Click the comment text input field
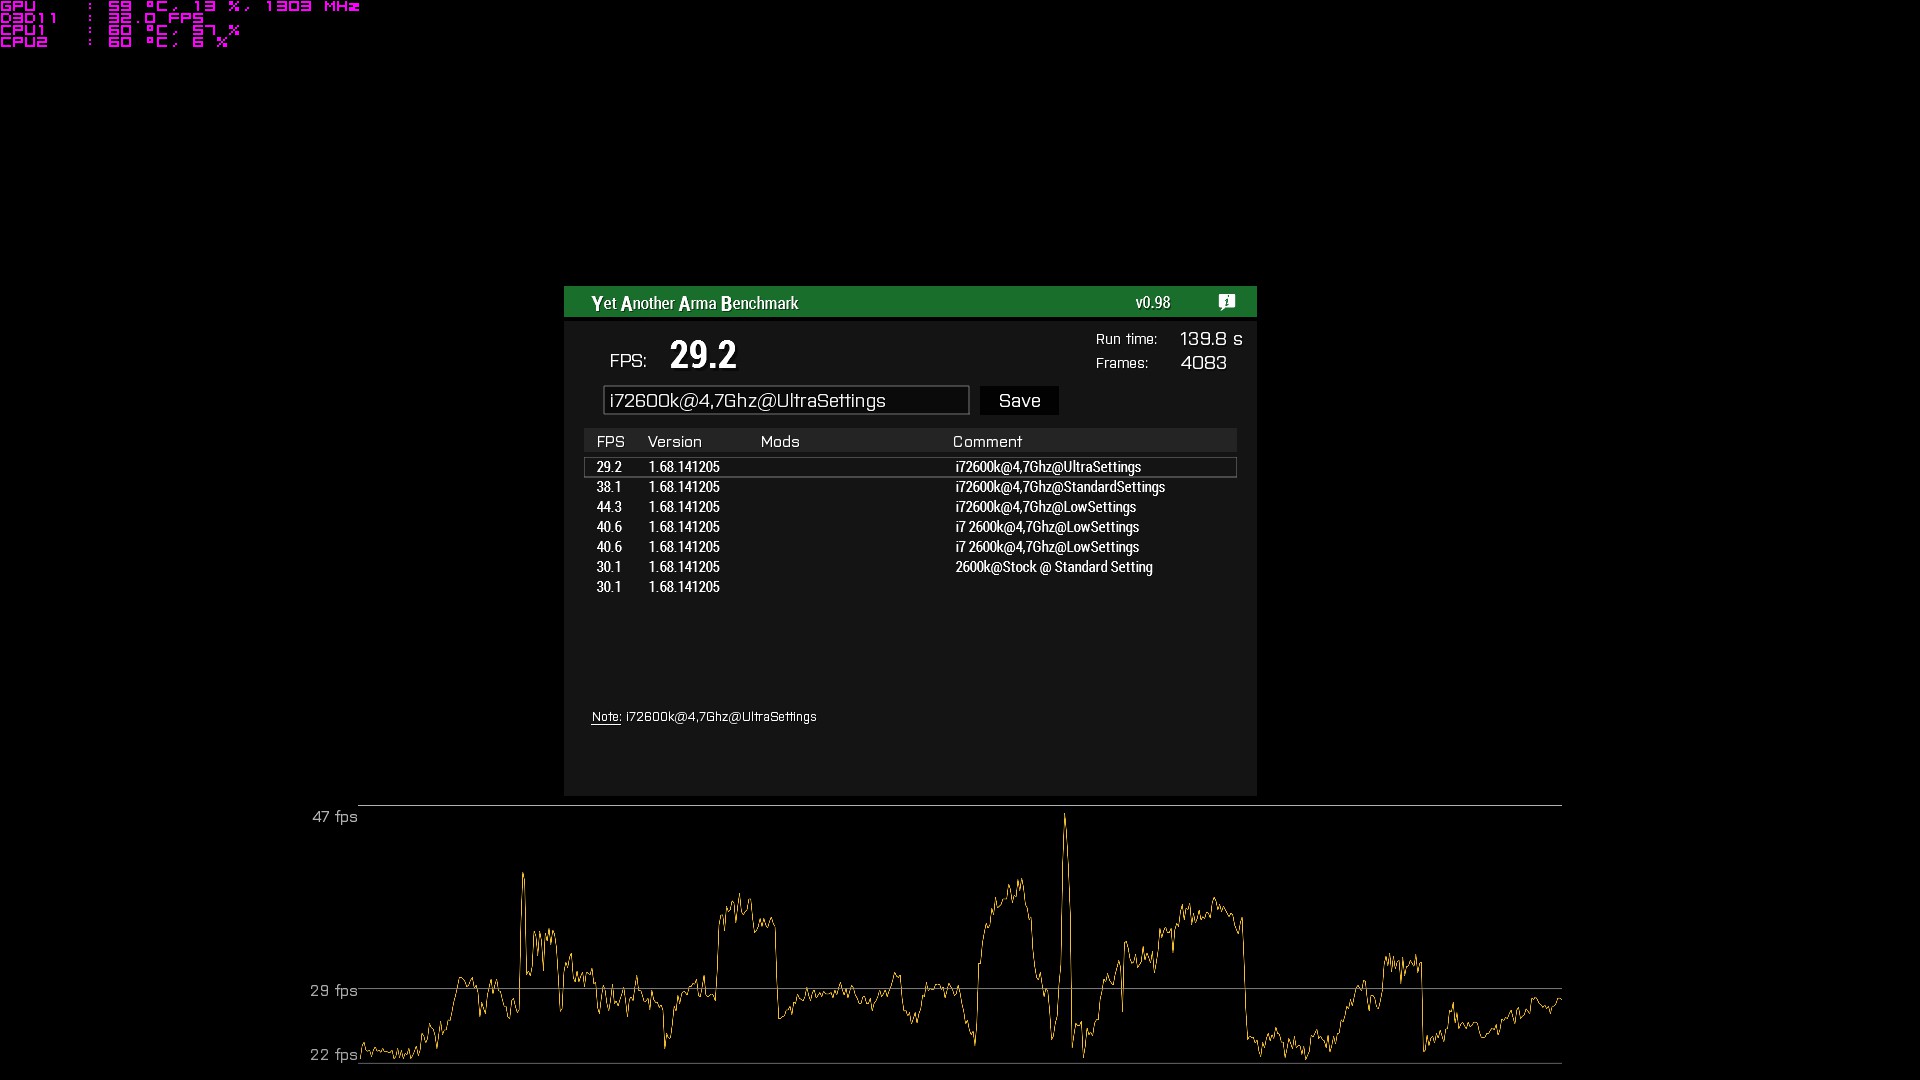The height and width of the screenshot is (1080, 1920). pos(785,400)
